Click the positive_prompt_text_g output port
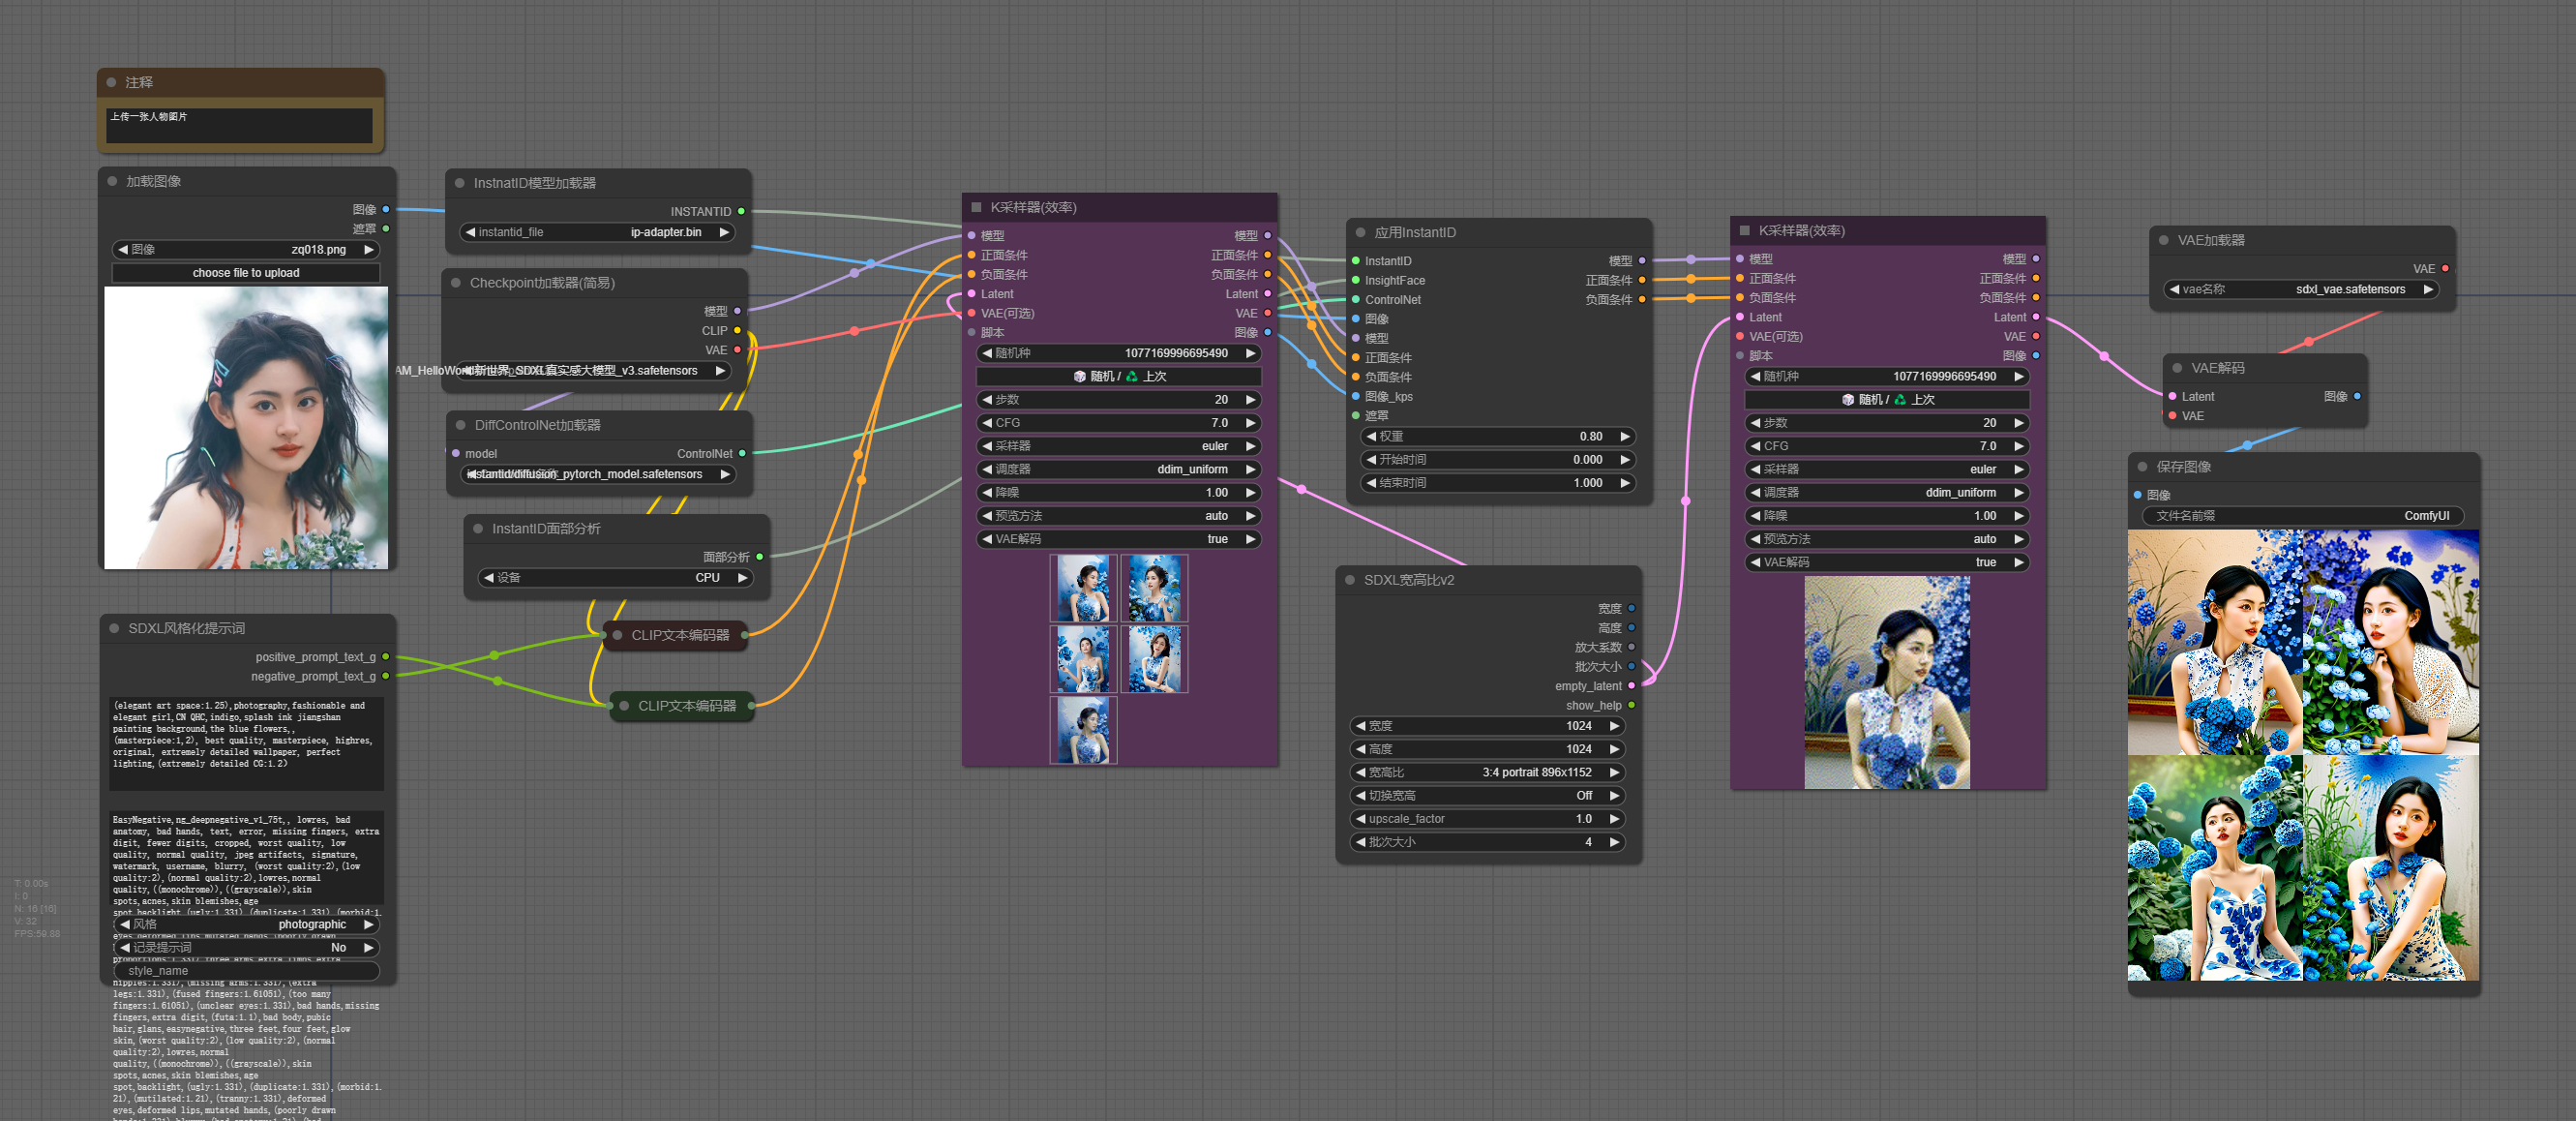Screen dimensions: 2576x1121 pos(386,657)
